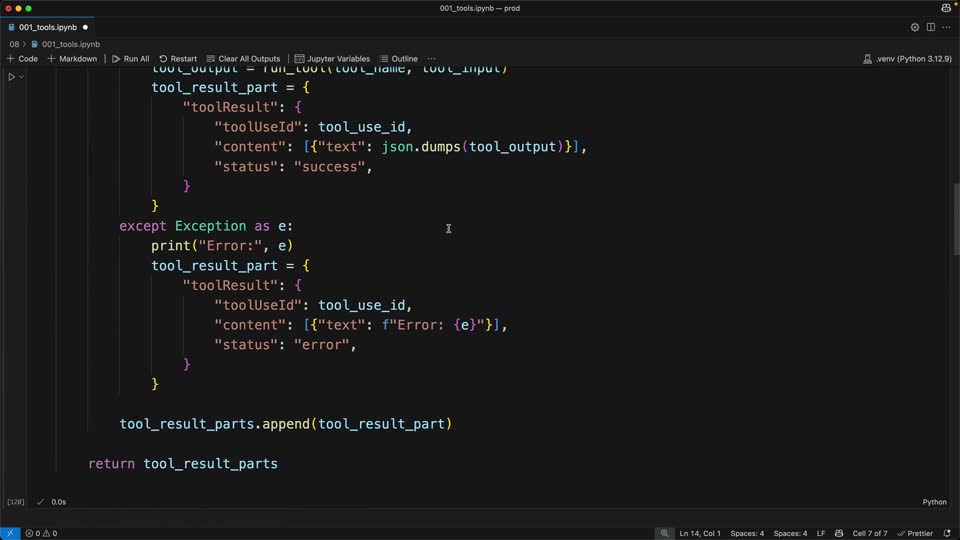Add a new Code cell
Screen dimensions: 960x540
[x=22, y=59]
